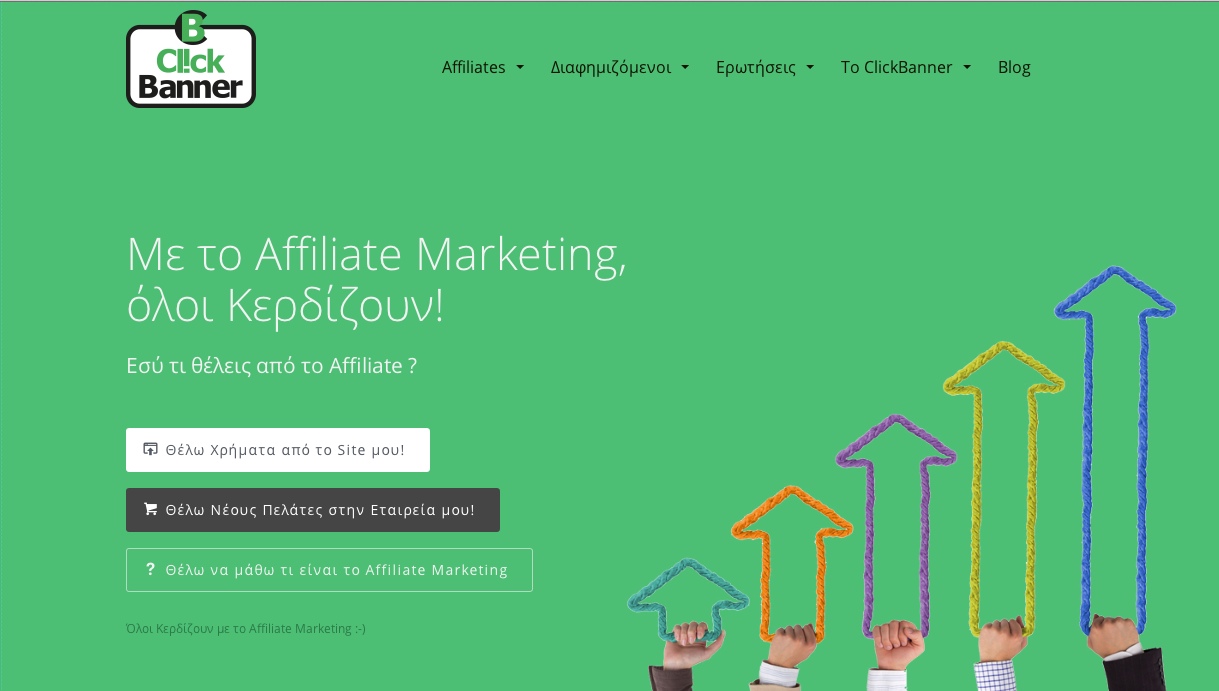Expand the Διαφημιζόμενοι dropdown arrow
This screenshot has height=691, width=1219.
click(x=685, y=68)
